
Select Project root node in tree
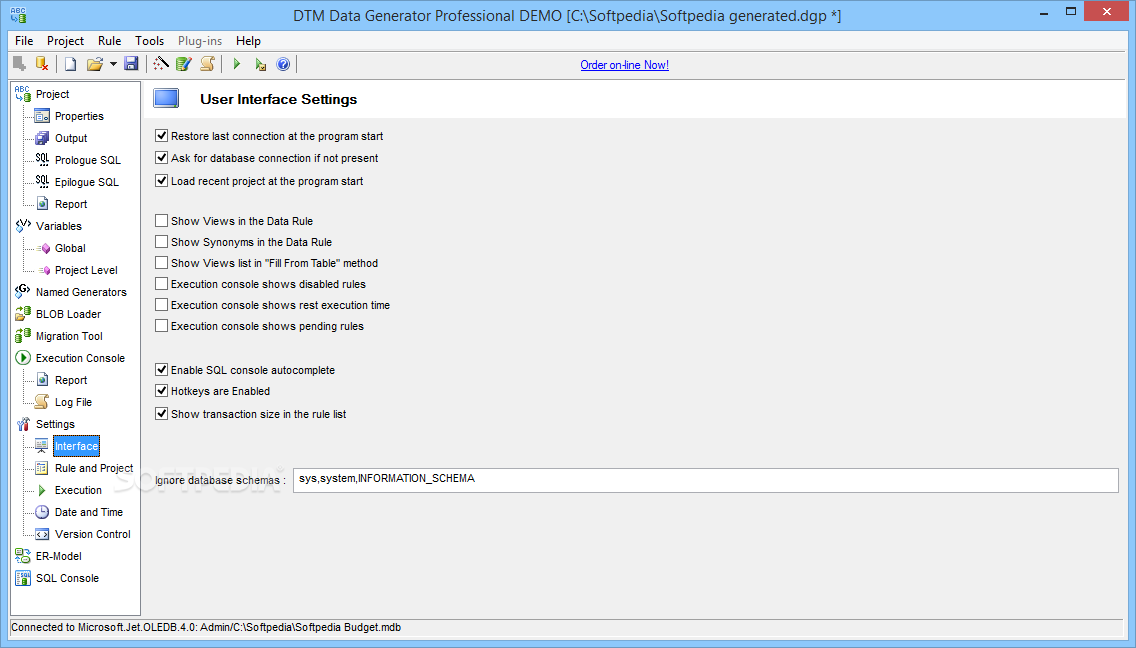[52, 94]
